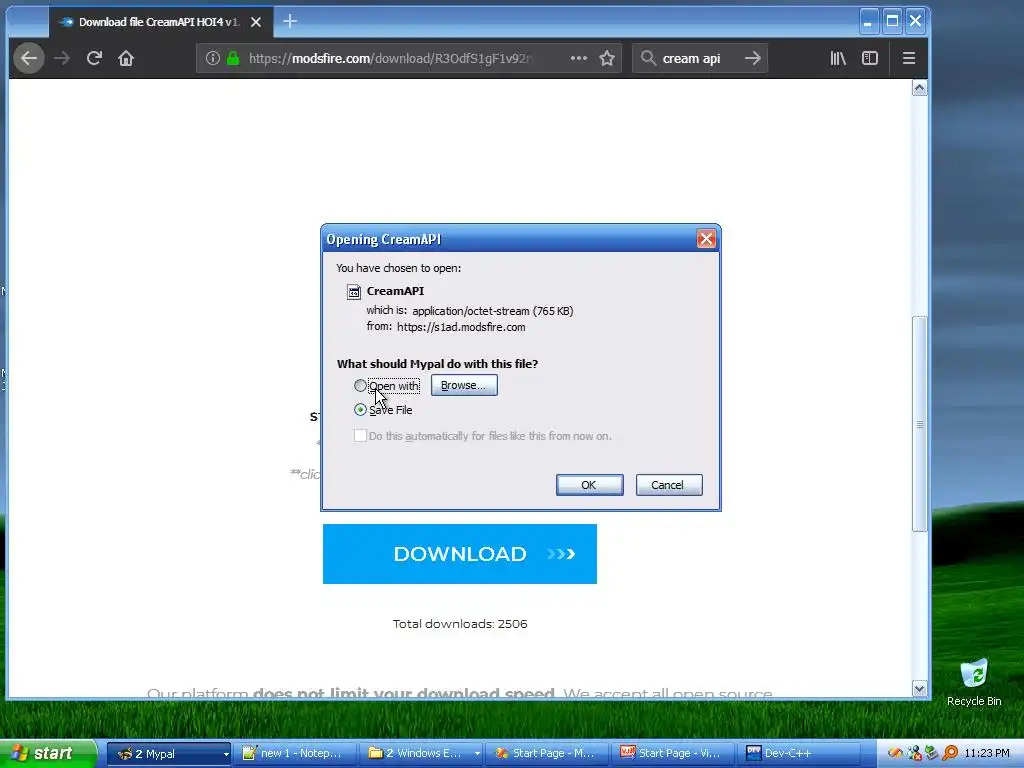This screenshot has width=1024, height=768.
Task: Open the hamburger menu
Action: click(908, 58)
